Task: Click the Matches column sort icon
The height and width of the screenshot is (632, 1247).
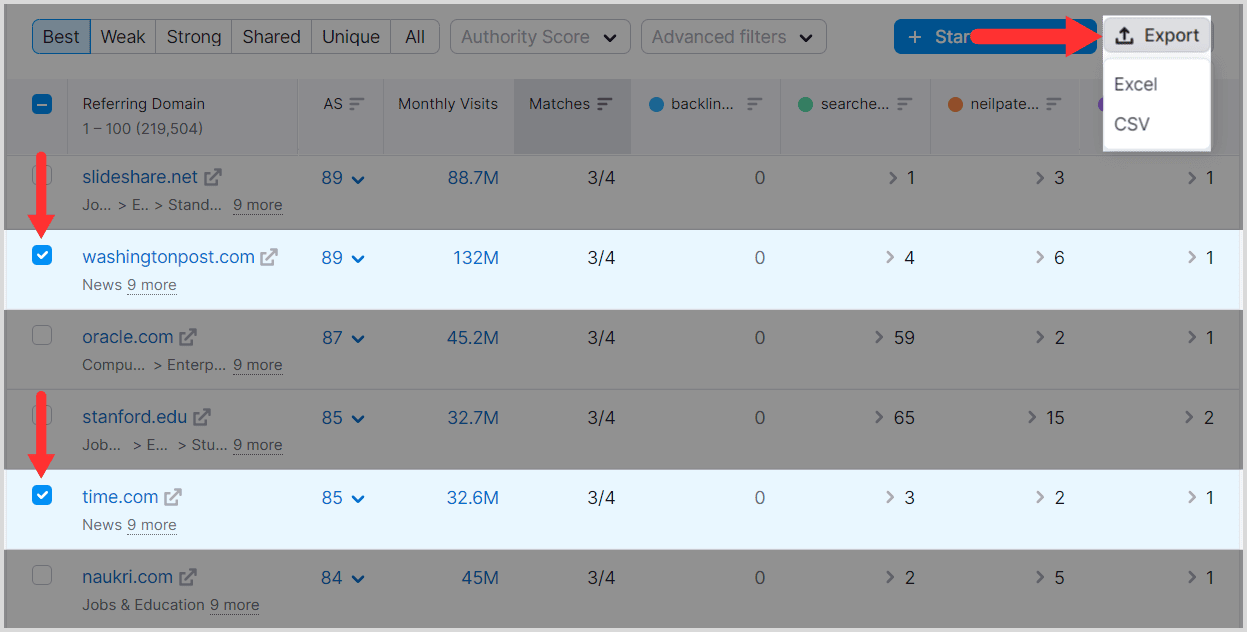Action: pyautogui.click(x=604, y=104)
